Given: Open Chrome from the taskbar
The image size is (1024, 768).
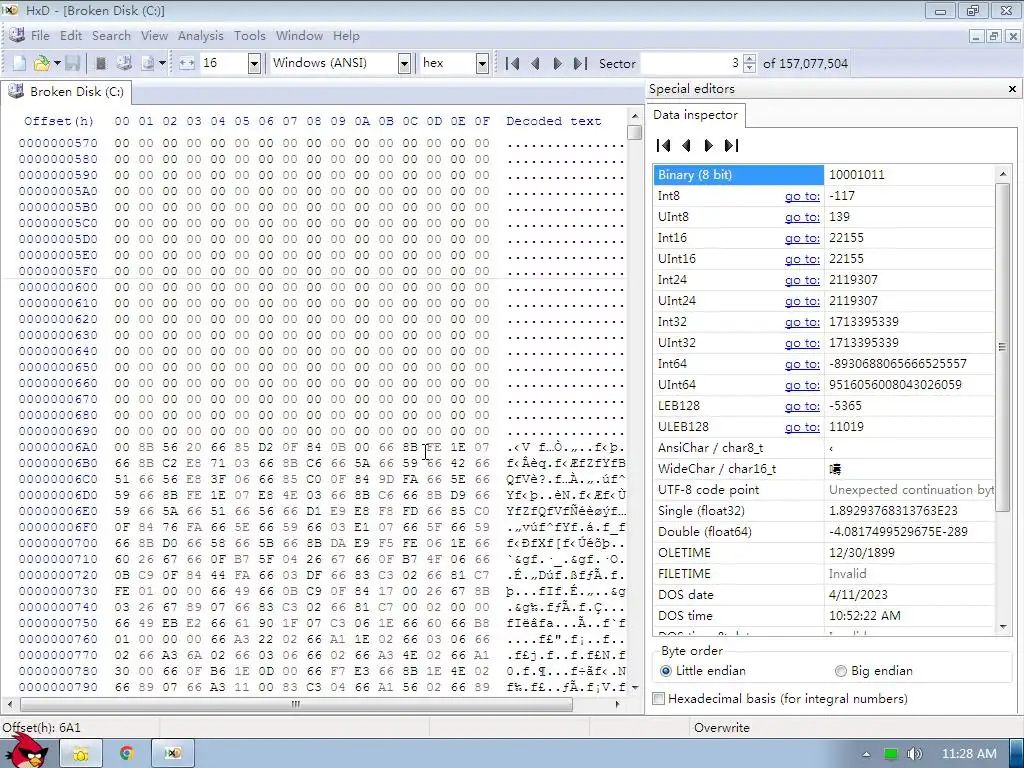Looking at the screenshot, I should [127, 754].
